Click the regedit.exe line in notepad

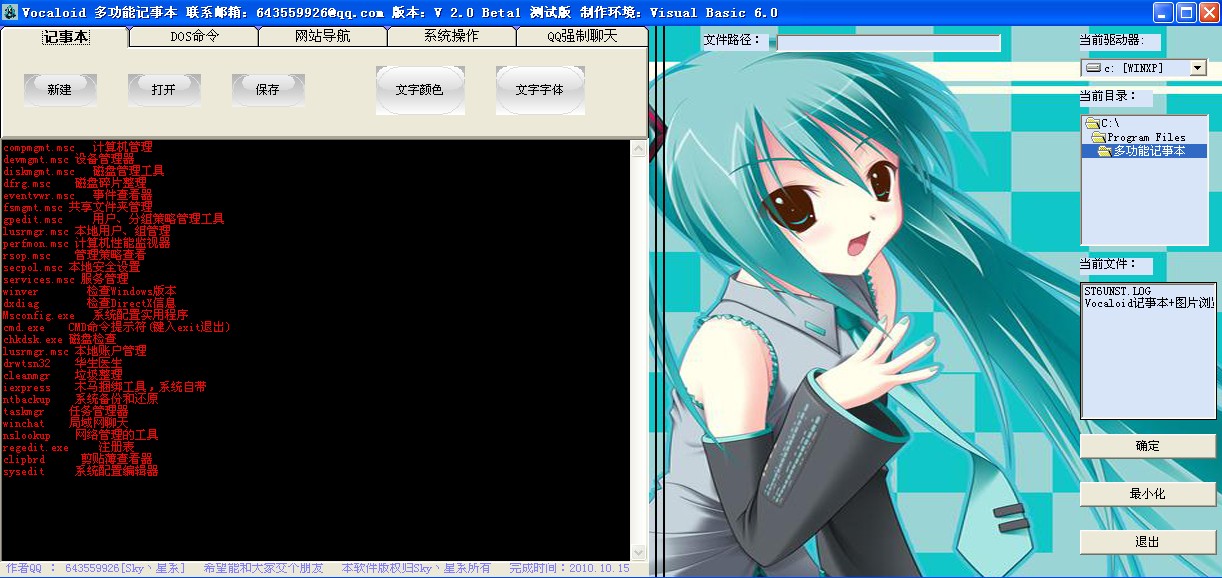tap(68, 447)
